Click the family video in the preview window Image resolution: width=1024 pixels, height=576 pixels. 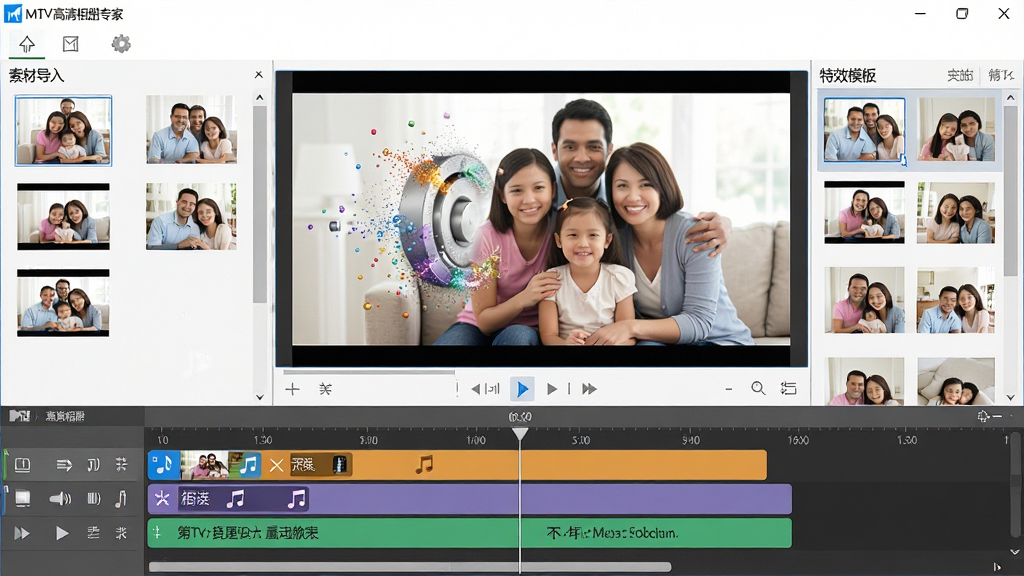pos(541,219)
